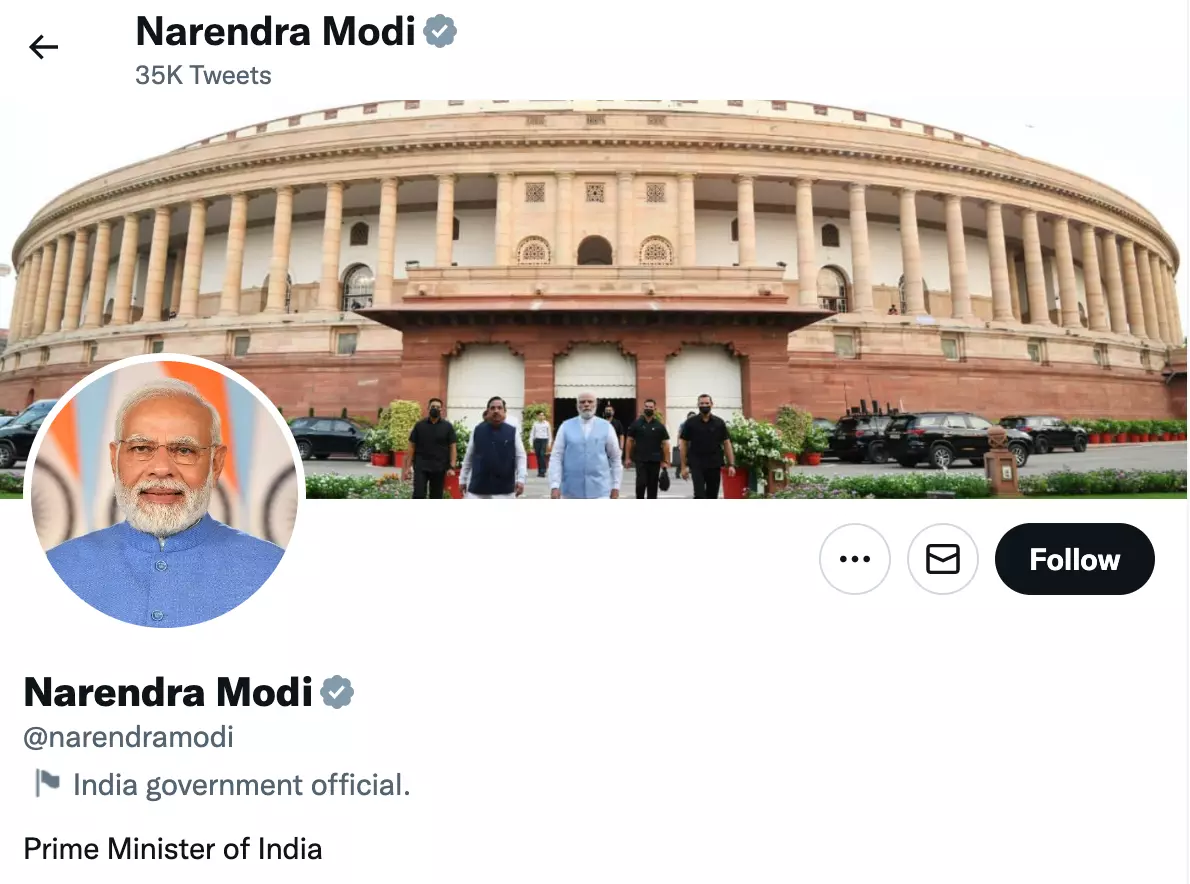Click the government flag icon
The height and width of the screenshot is (884, 1190).
47,783
